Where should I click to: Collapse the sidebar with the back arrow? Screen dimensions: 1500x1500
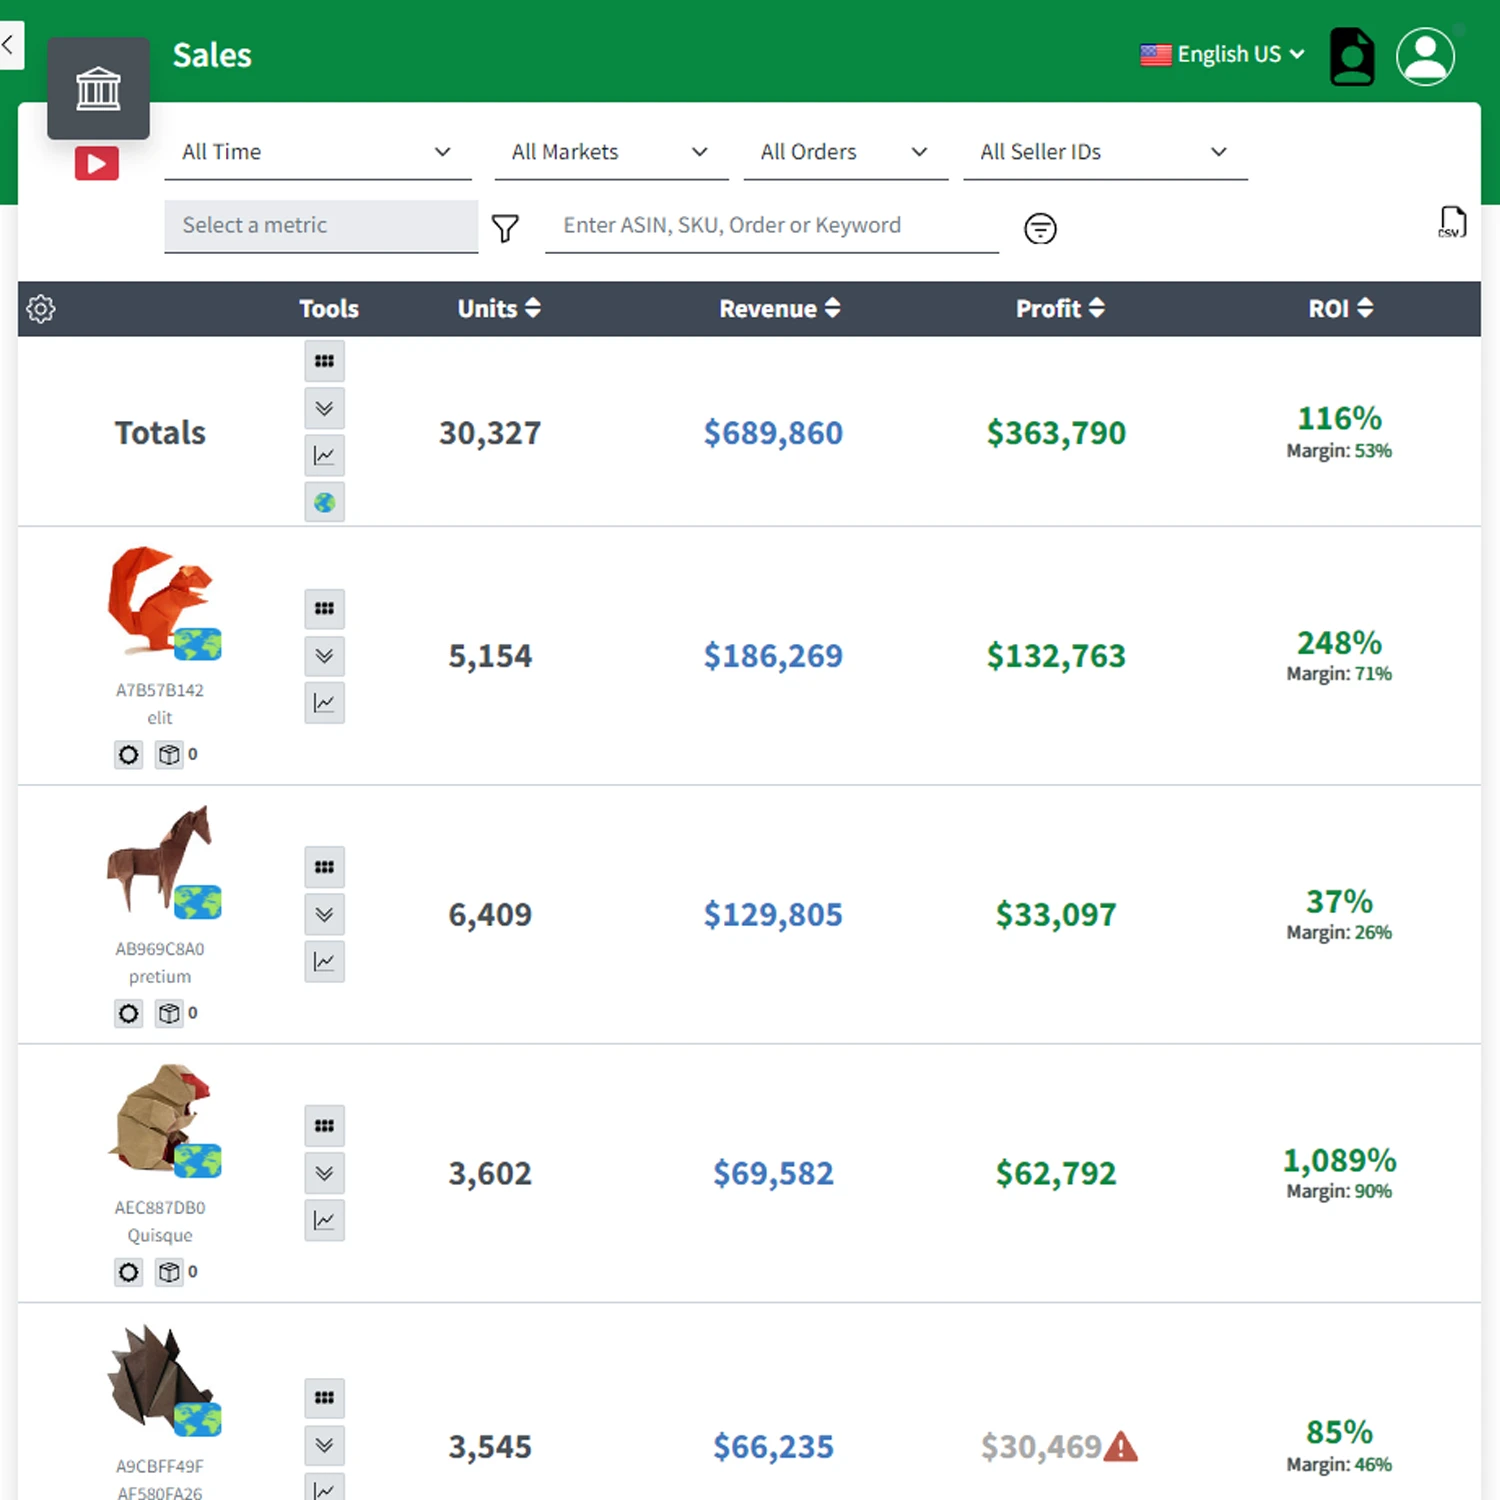tap(9, 44)
